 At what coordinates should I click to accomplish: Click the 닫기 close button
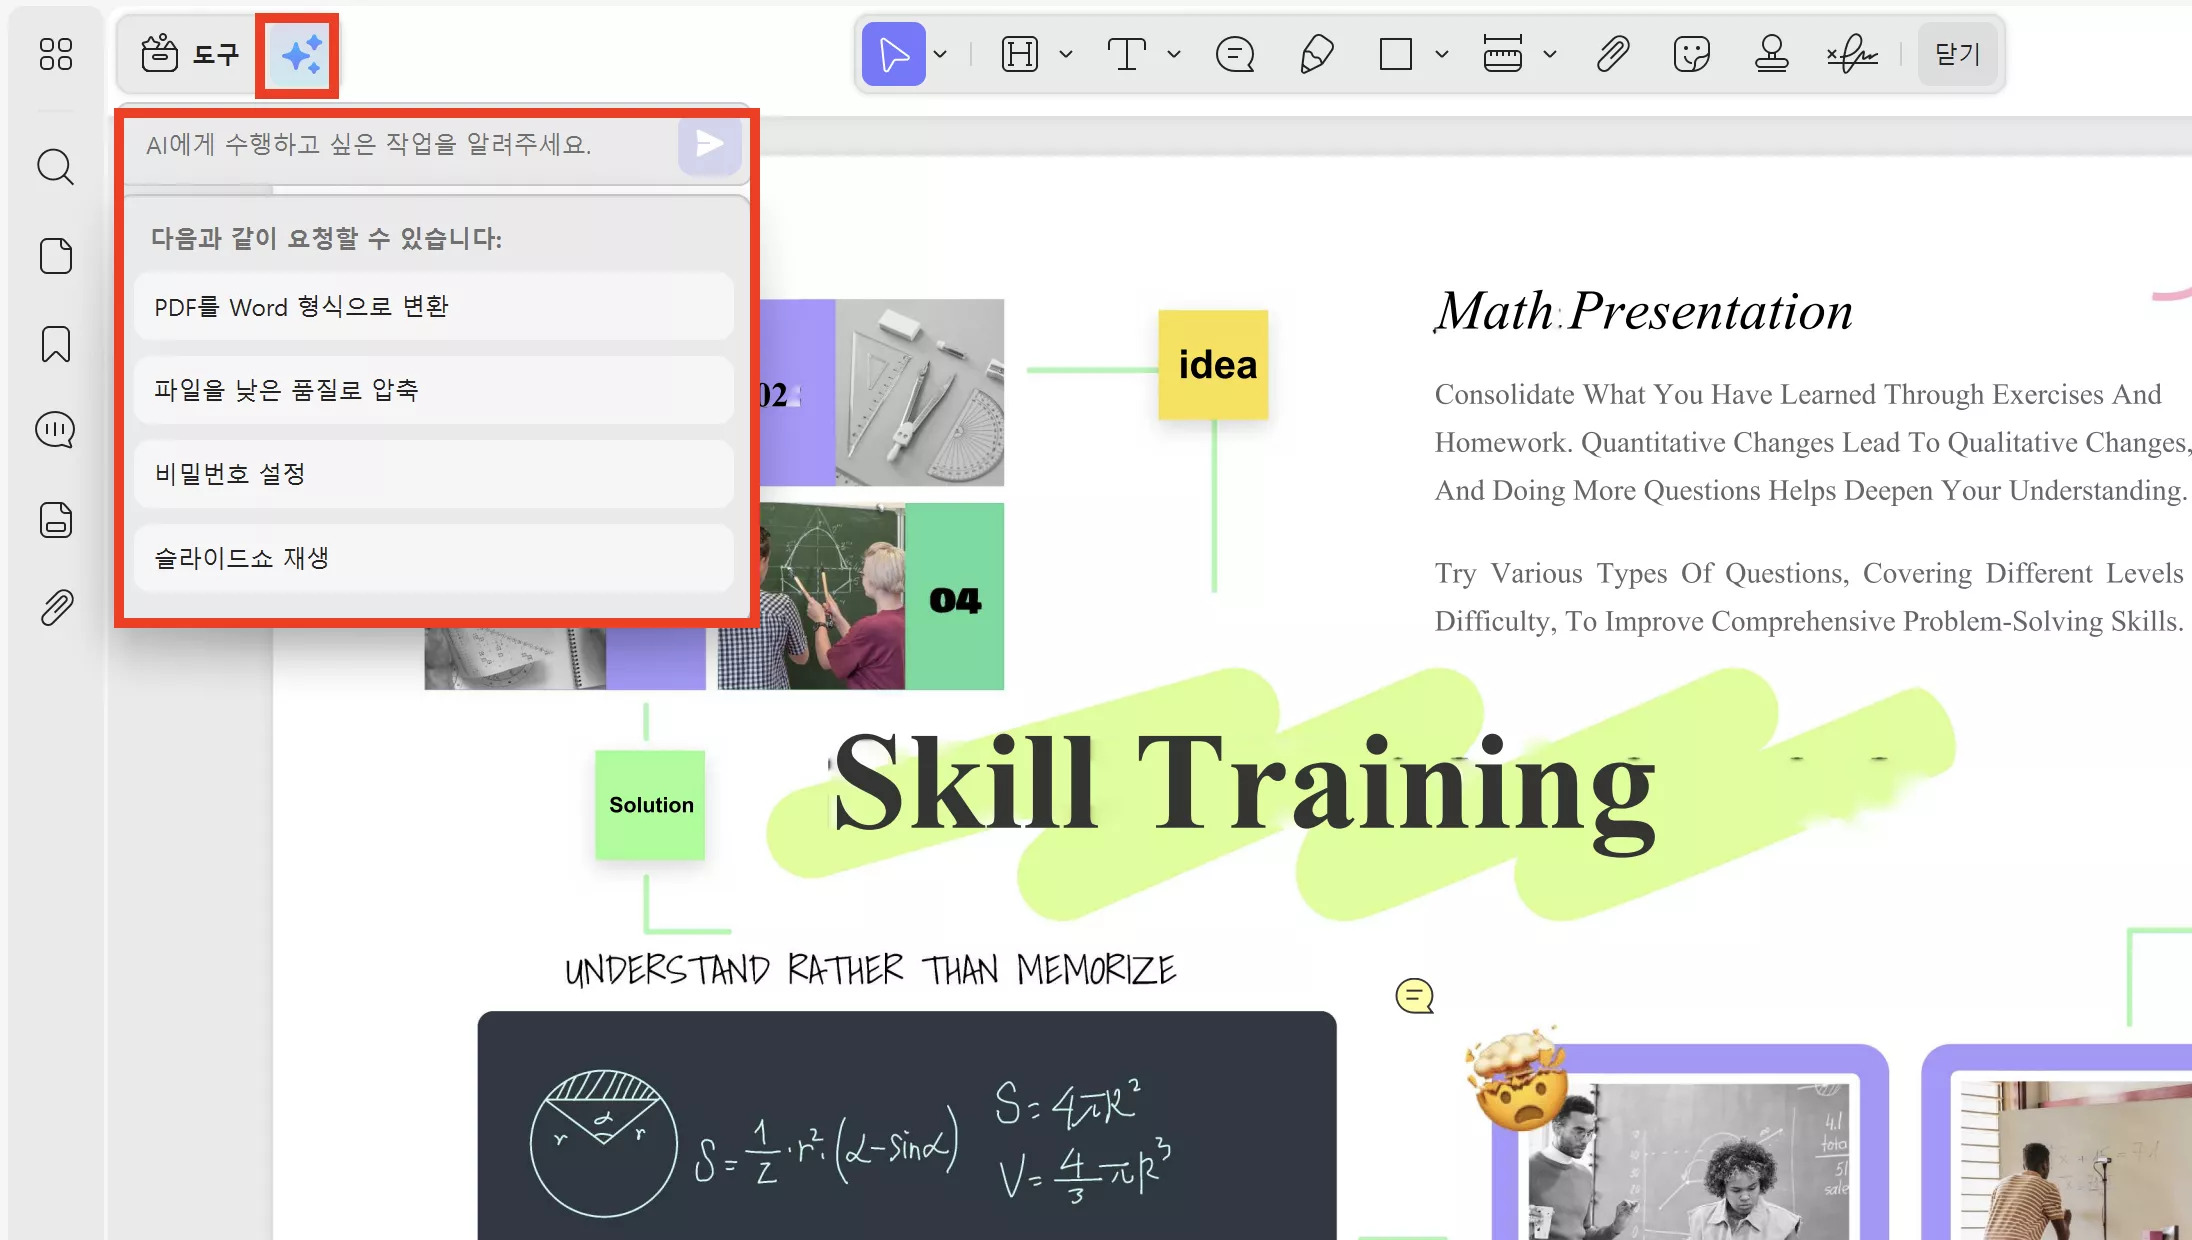1957,54
